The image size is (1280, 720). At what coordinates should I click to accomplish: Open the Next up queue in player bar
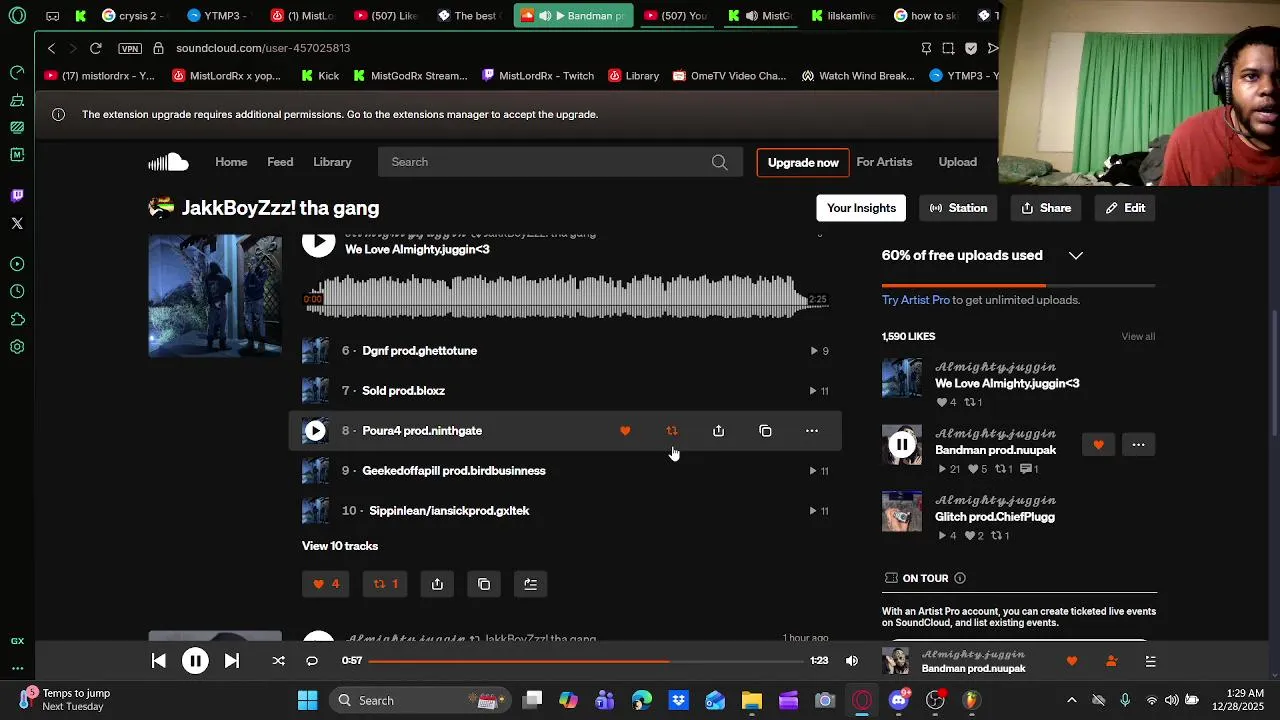(1150, 661)
